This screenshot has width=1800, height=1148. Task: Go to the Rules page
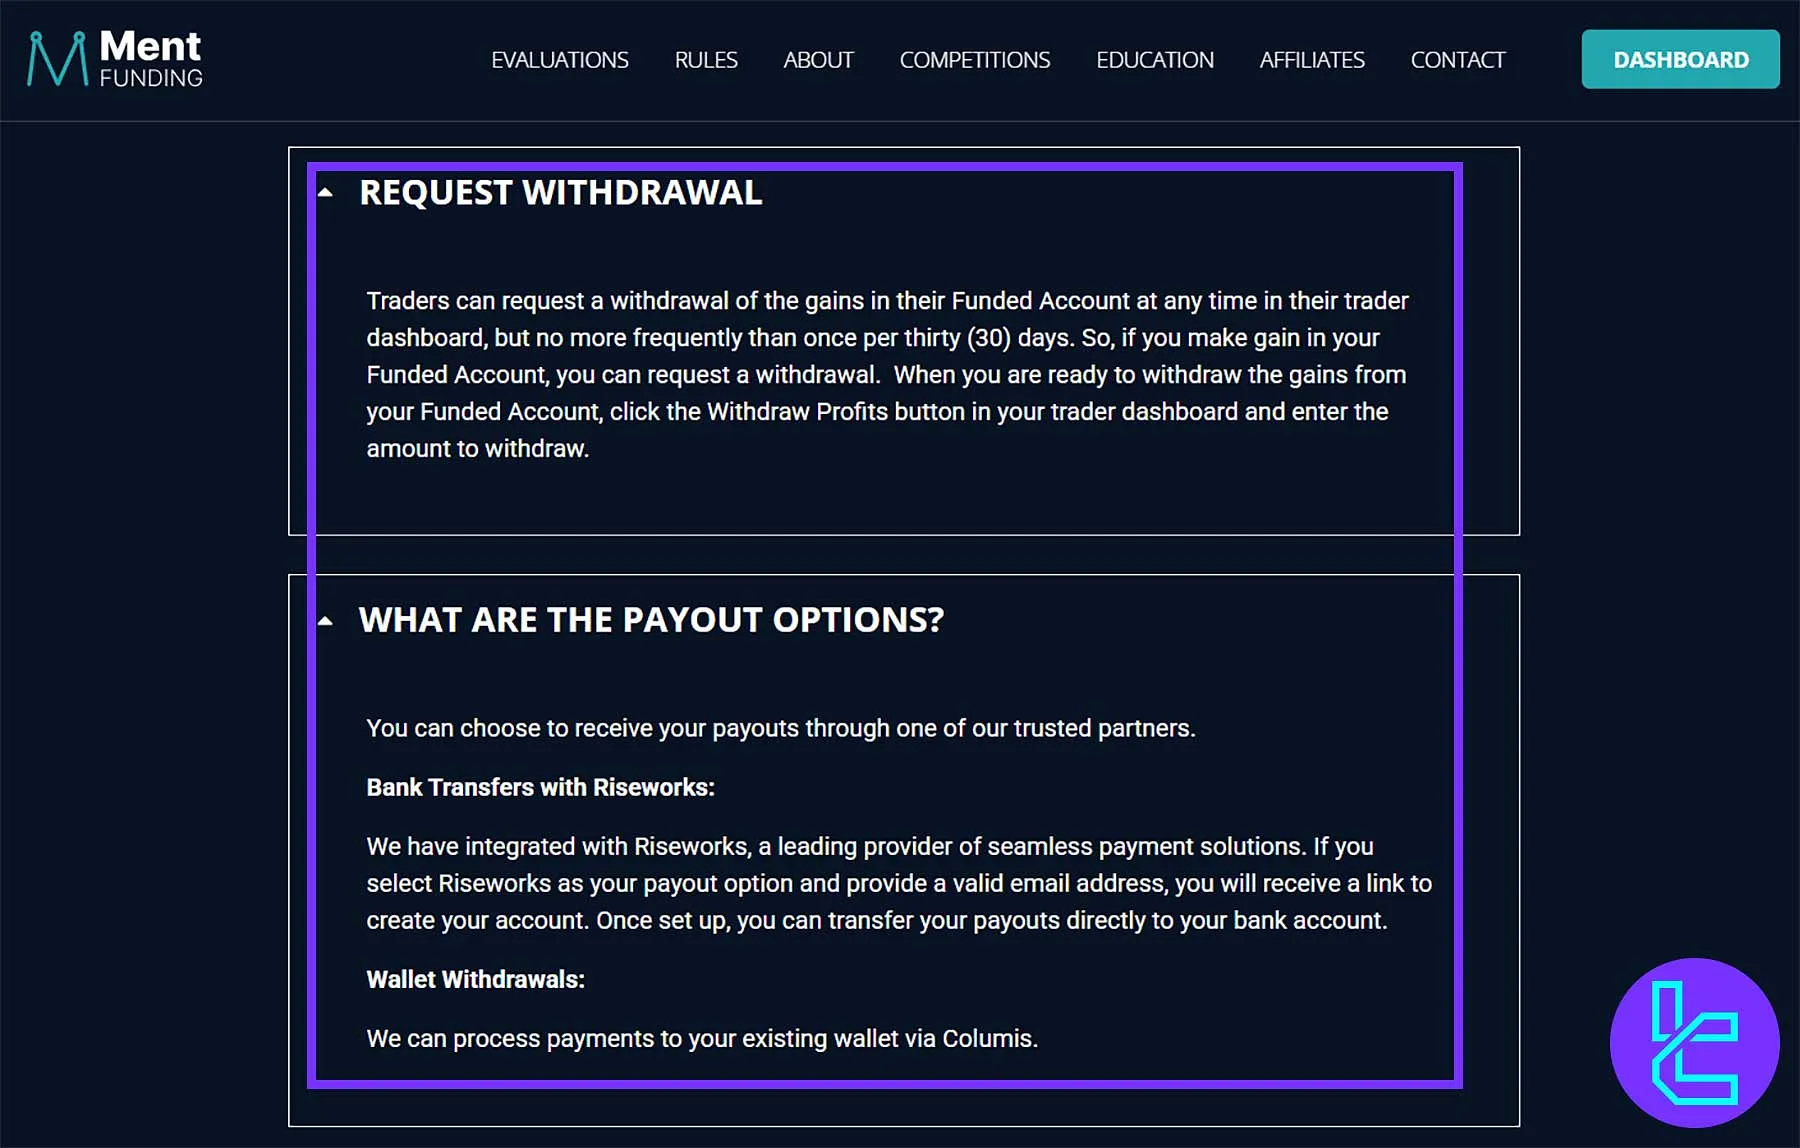pyautogui.click(x=706, y=60)
